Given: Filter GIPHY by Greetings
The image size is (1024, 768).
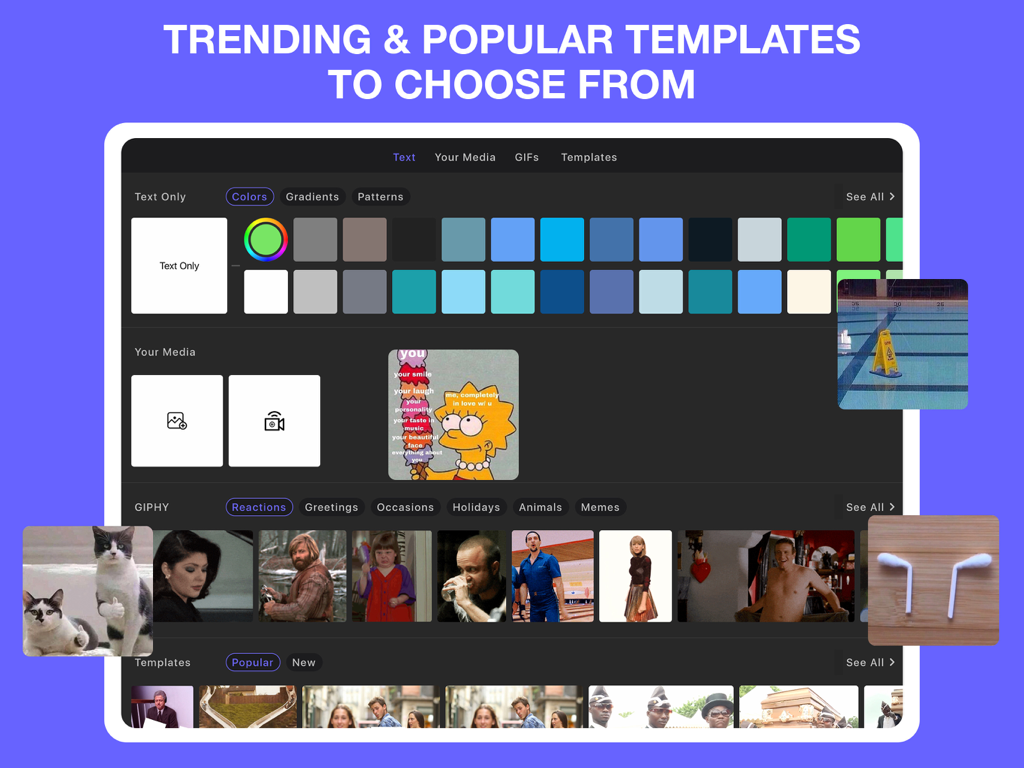Looking at the screenshot, I should tap(331, 507).
